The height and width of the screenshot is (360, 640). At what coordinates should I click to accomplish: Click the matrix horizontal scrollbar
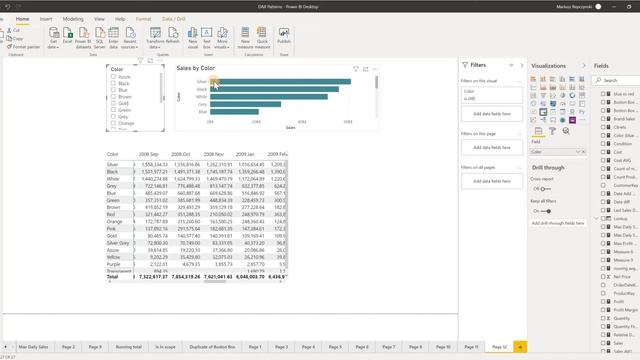(x=215, y=281)
